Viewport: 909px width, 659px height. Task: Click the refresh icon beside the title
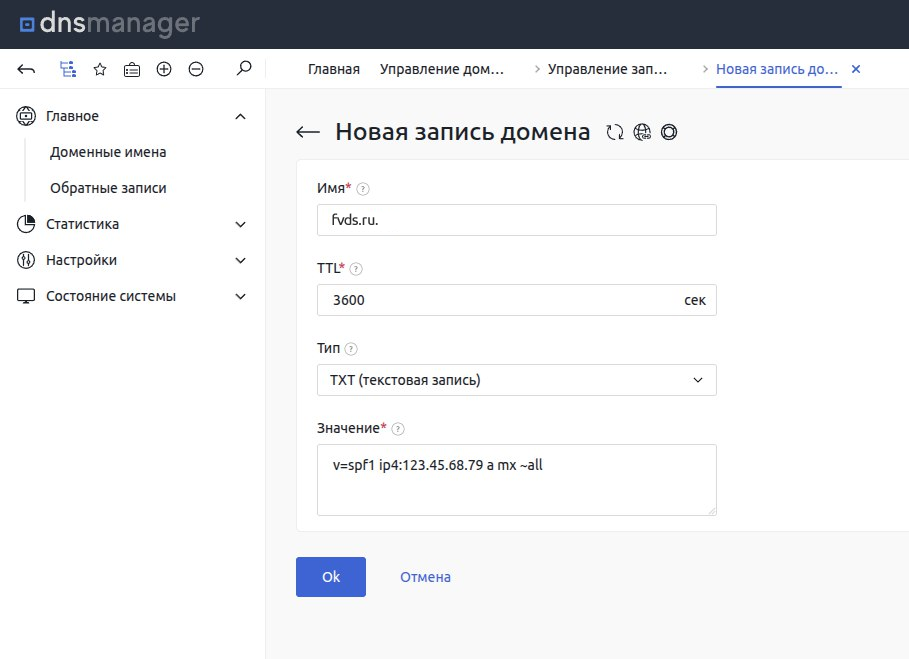[615, 132]
